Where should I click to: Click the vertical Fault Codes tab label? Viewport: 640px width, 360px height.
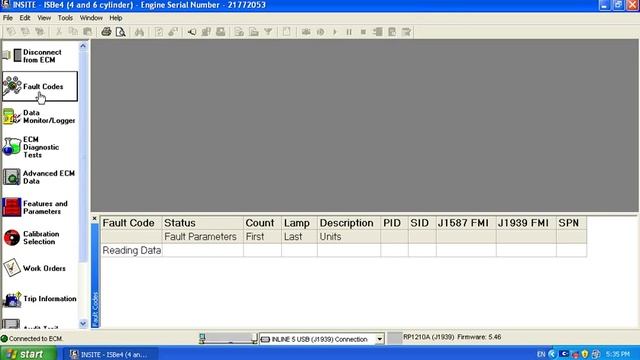(95, 309)
